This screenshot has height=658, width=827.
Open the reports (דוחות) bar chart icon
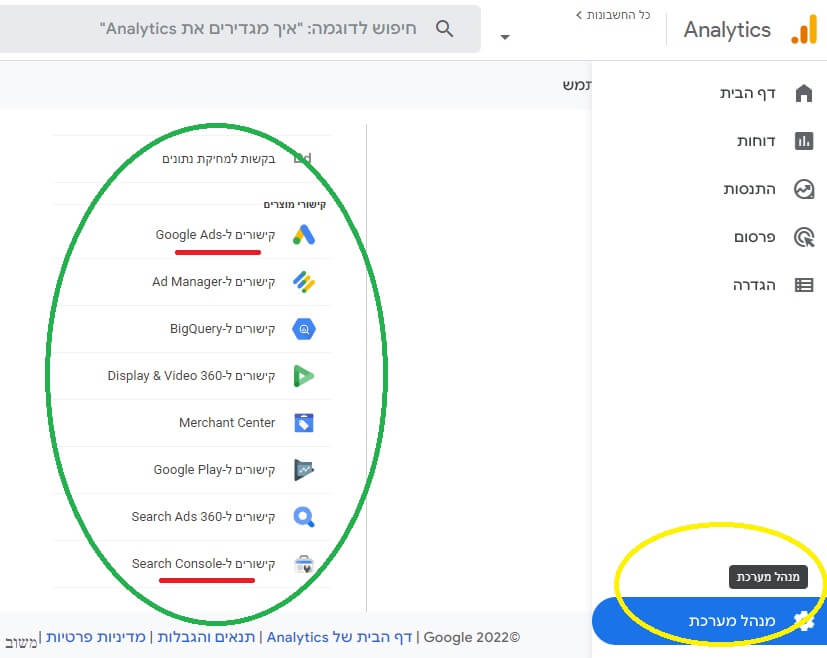point(804,141)
